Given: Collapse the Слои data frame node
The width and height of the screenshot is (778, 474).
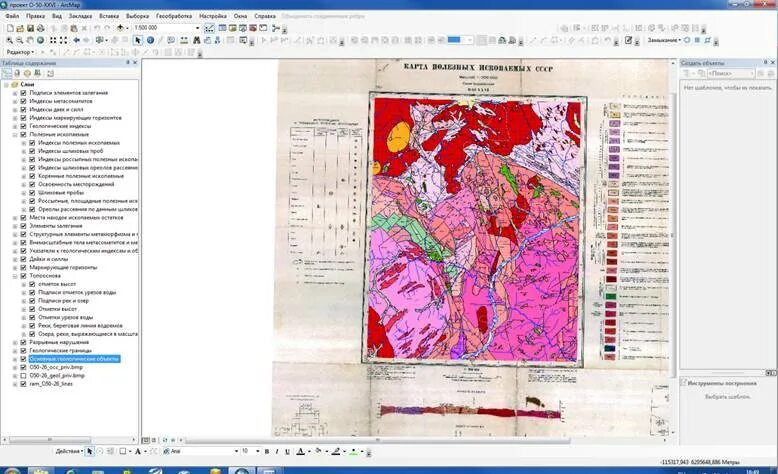Looking at the screenshot, I should click(6, 84).
